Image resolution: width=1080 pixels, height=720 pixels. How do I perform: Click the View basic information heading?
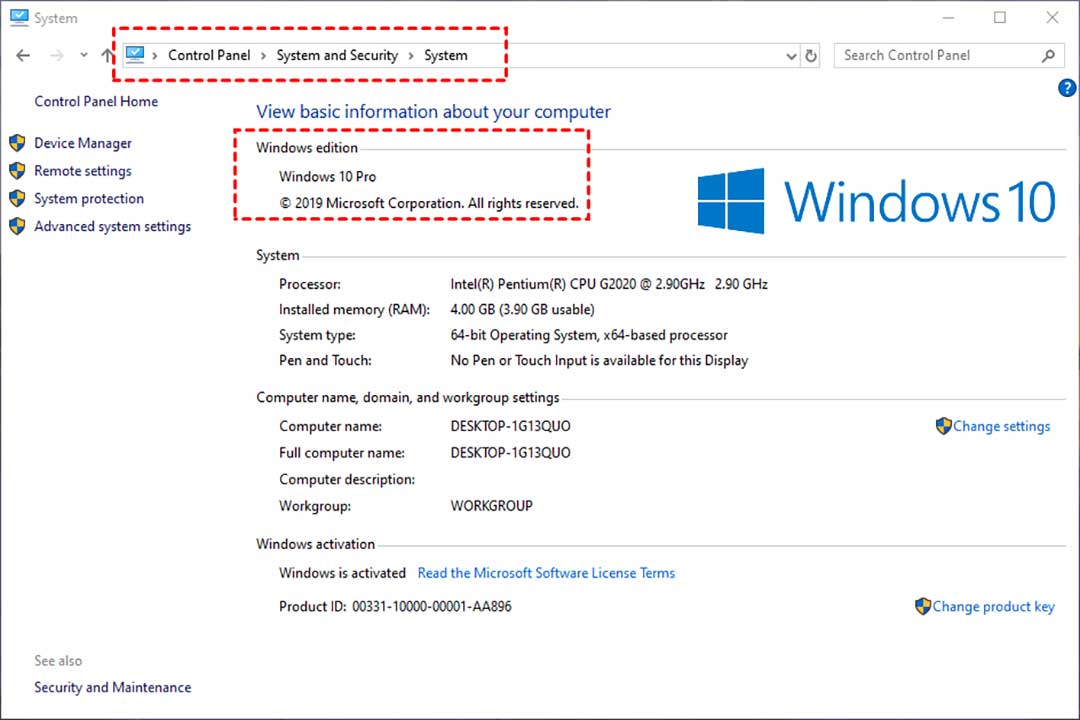(433, 112)
